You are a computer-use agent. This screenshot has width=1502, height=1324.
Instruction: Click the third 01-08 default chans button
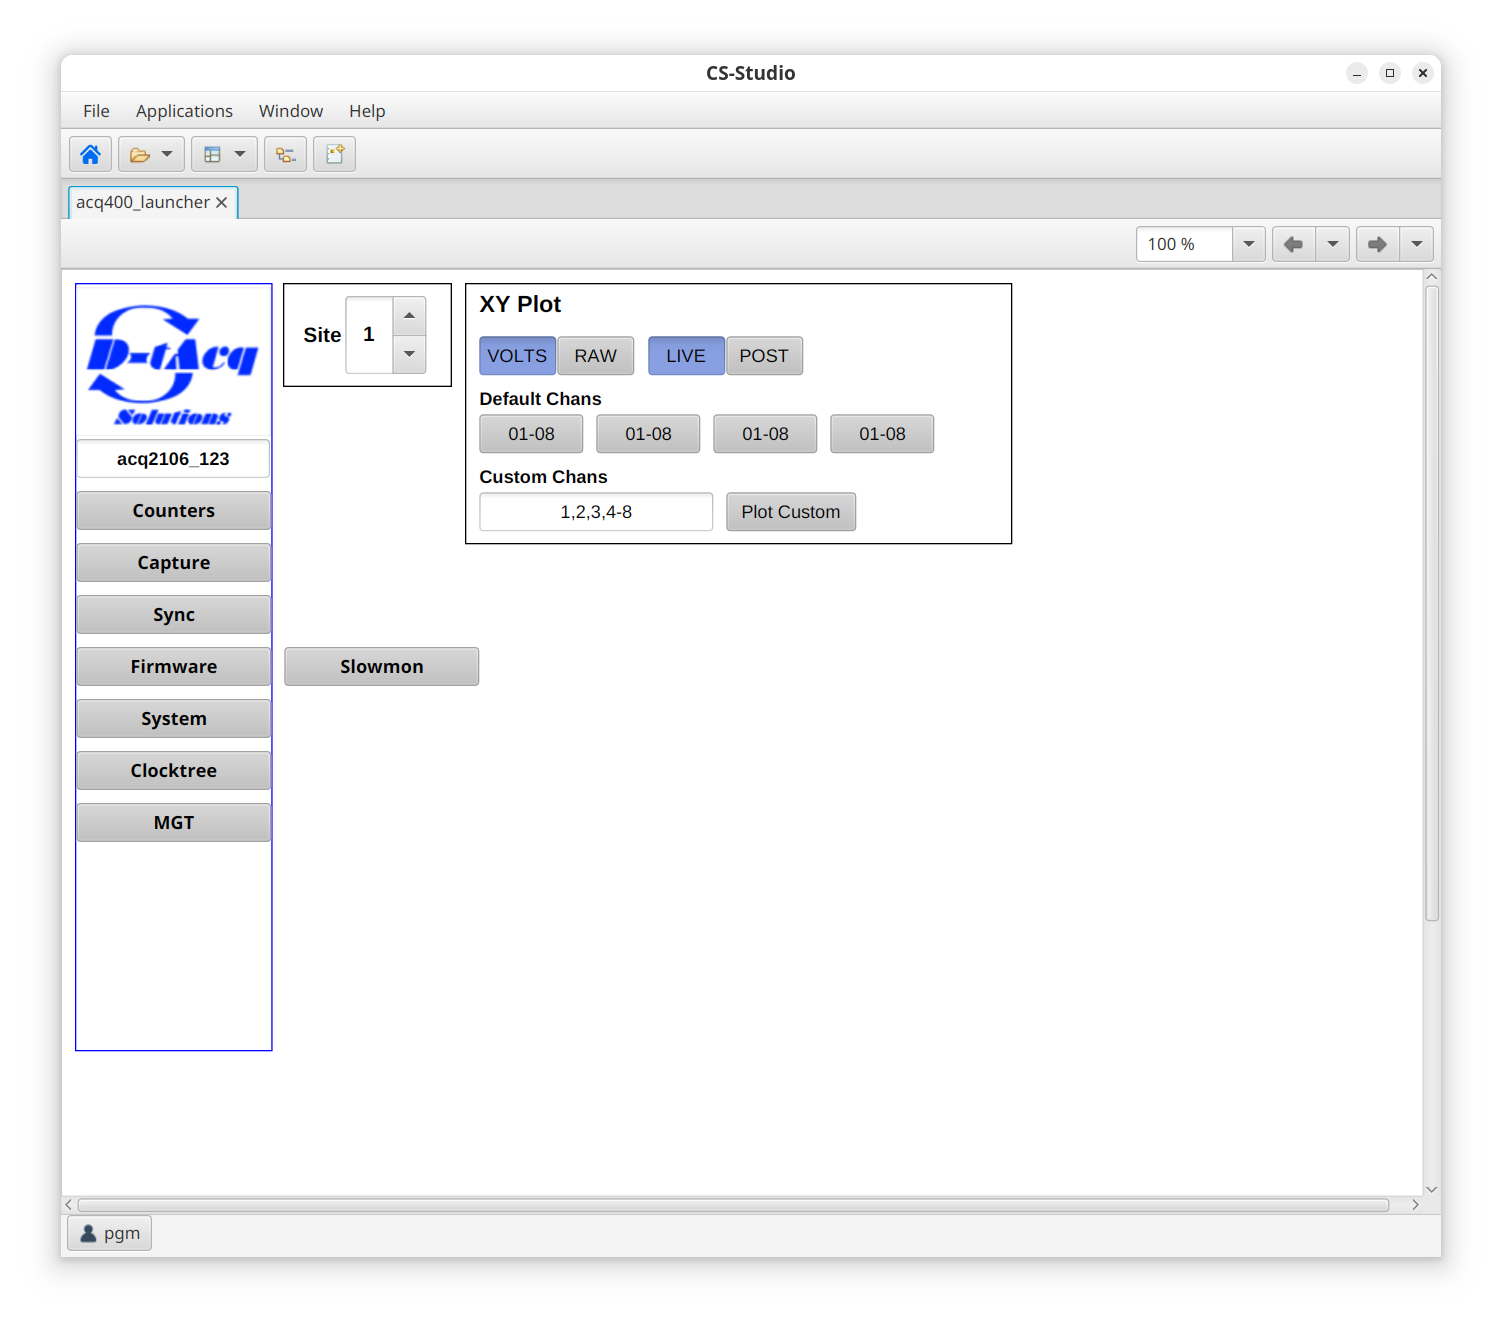tap(765, 434)
